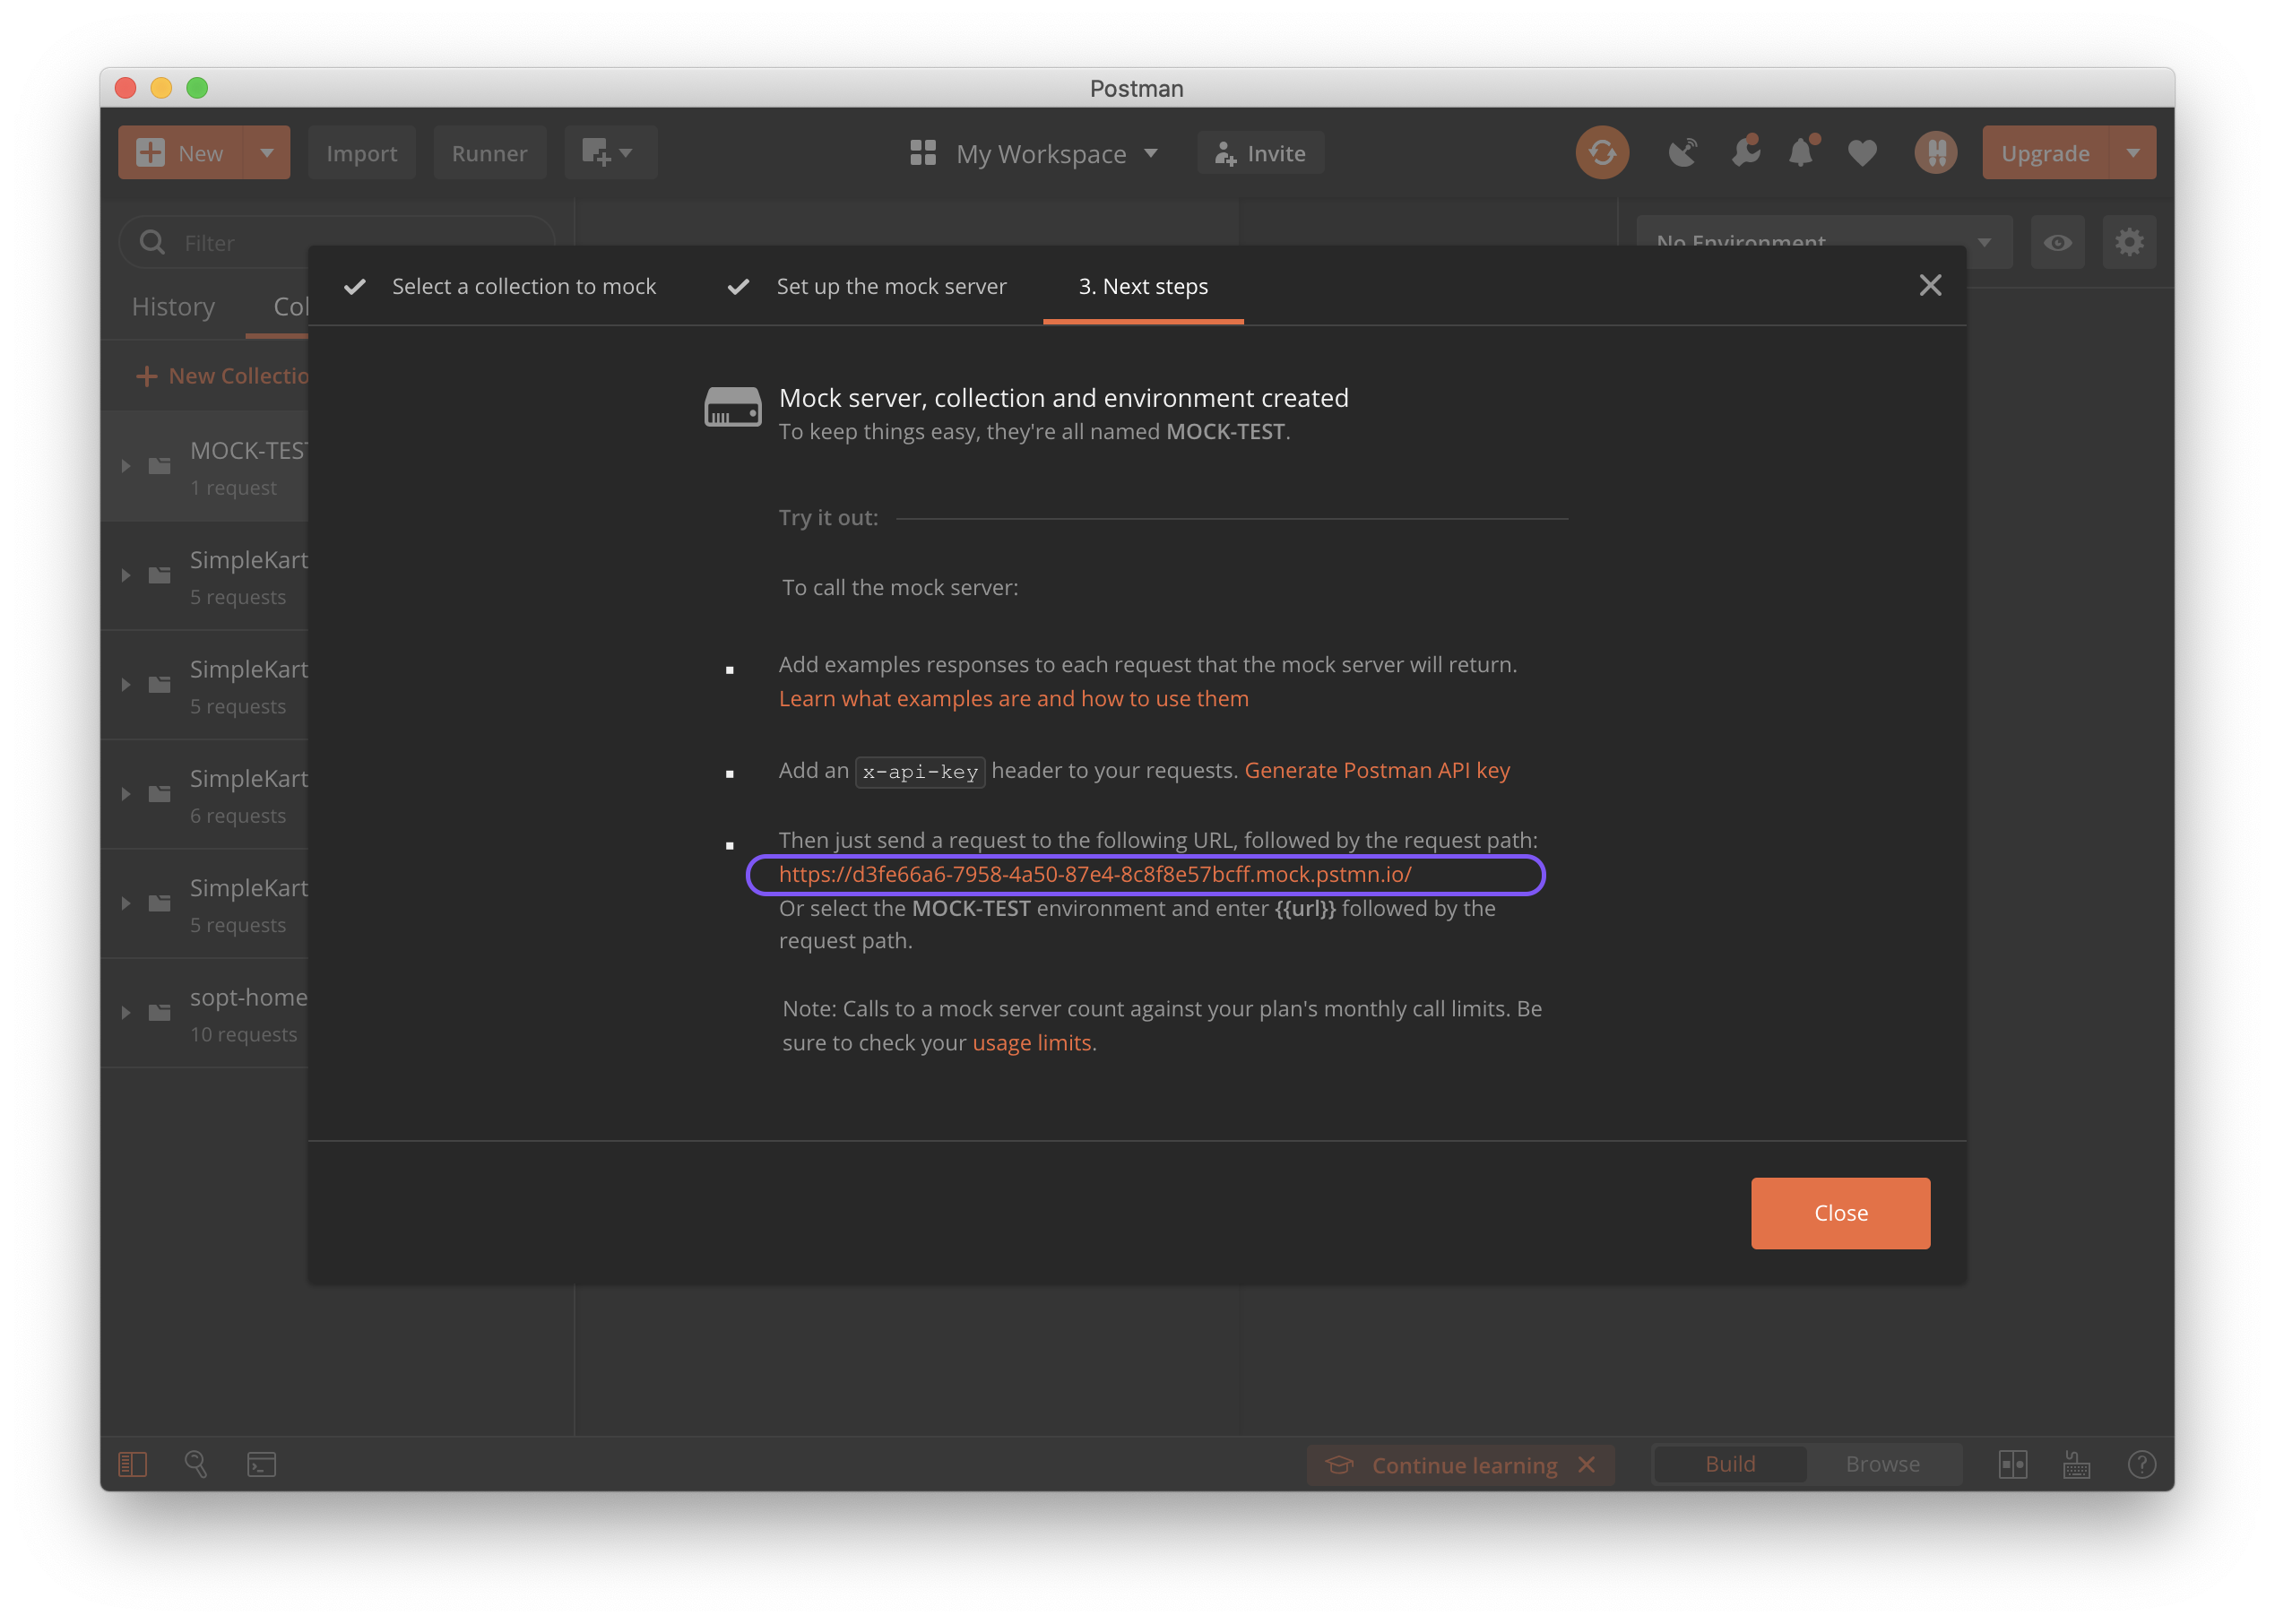The height and width of the screenshot is (1624, 2275).
Task: Select the Set up the mock server step
Action: 890,287
